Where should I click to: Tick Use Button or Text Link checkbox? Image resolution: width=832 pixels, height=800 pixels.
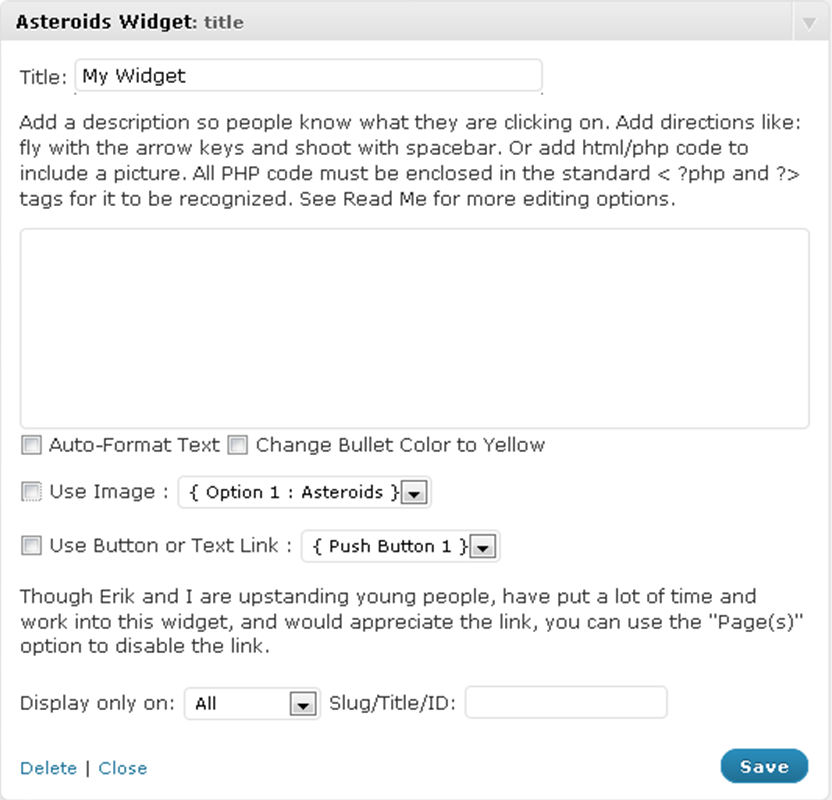[x=31, y=545]
